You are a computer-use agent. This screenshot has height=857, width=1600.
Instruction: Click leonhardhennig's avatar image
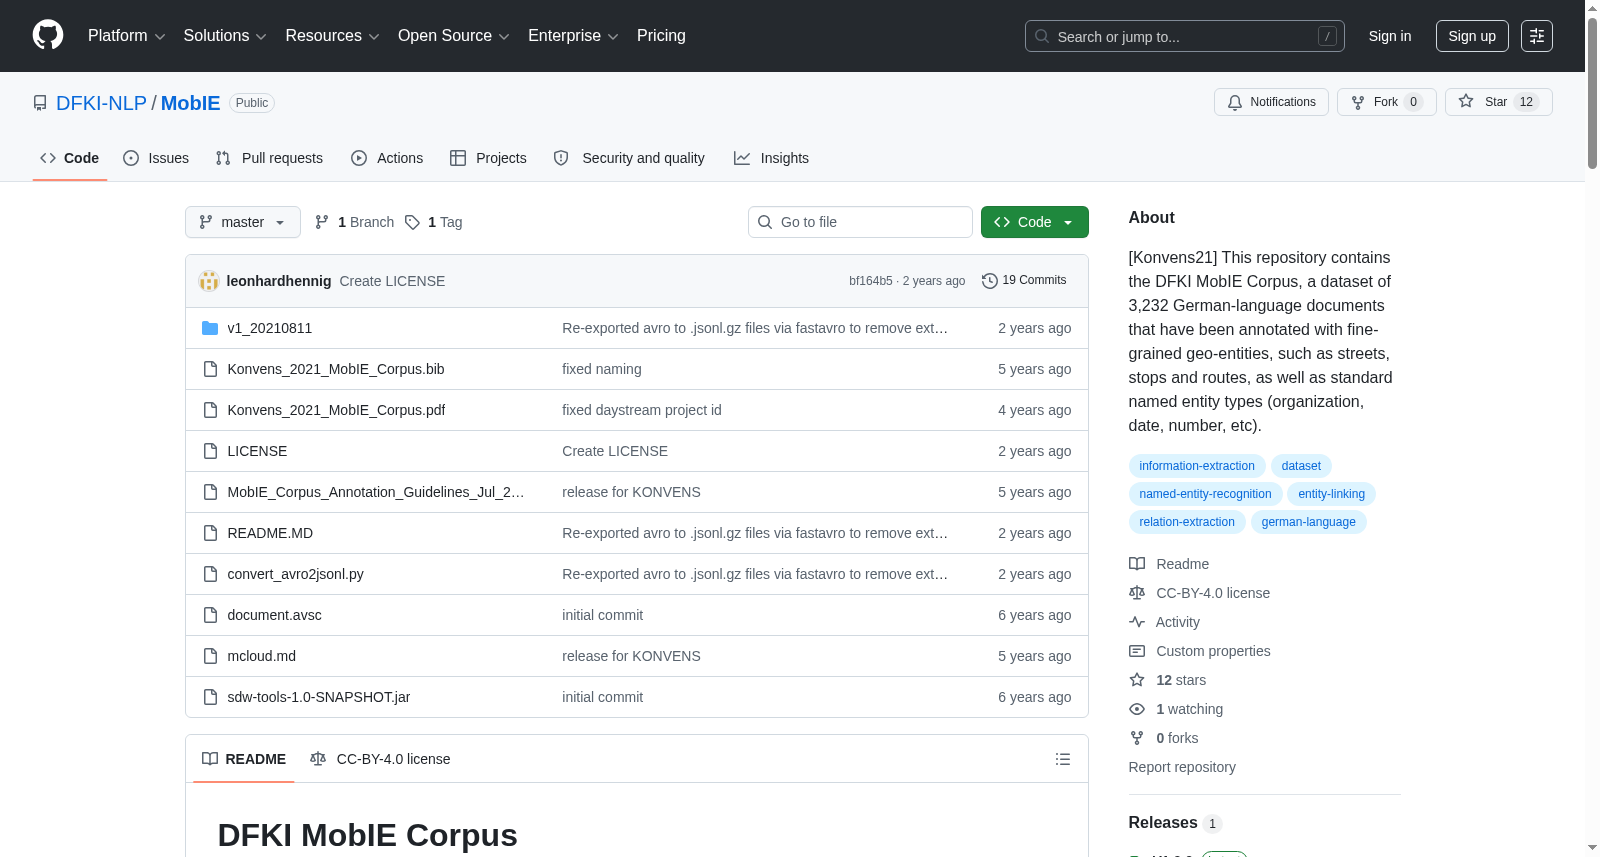click(209, 281)
